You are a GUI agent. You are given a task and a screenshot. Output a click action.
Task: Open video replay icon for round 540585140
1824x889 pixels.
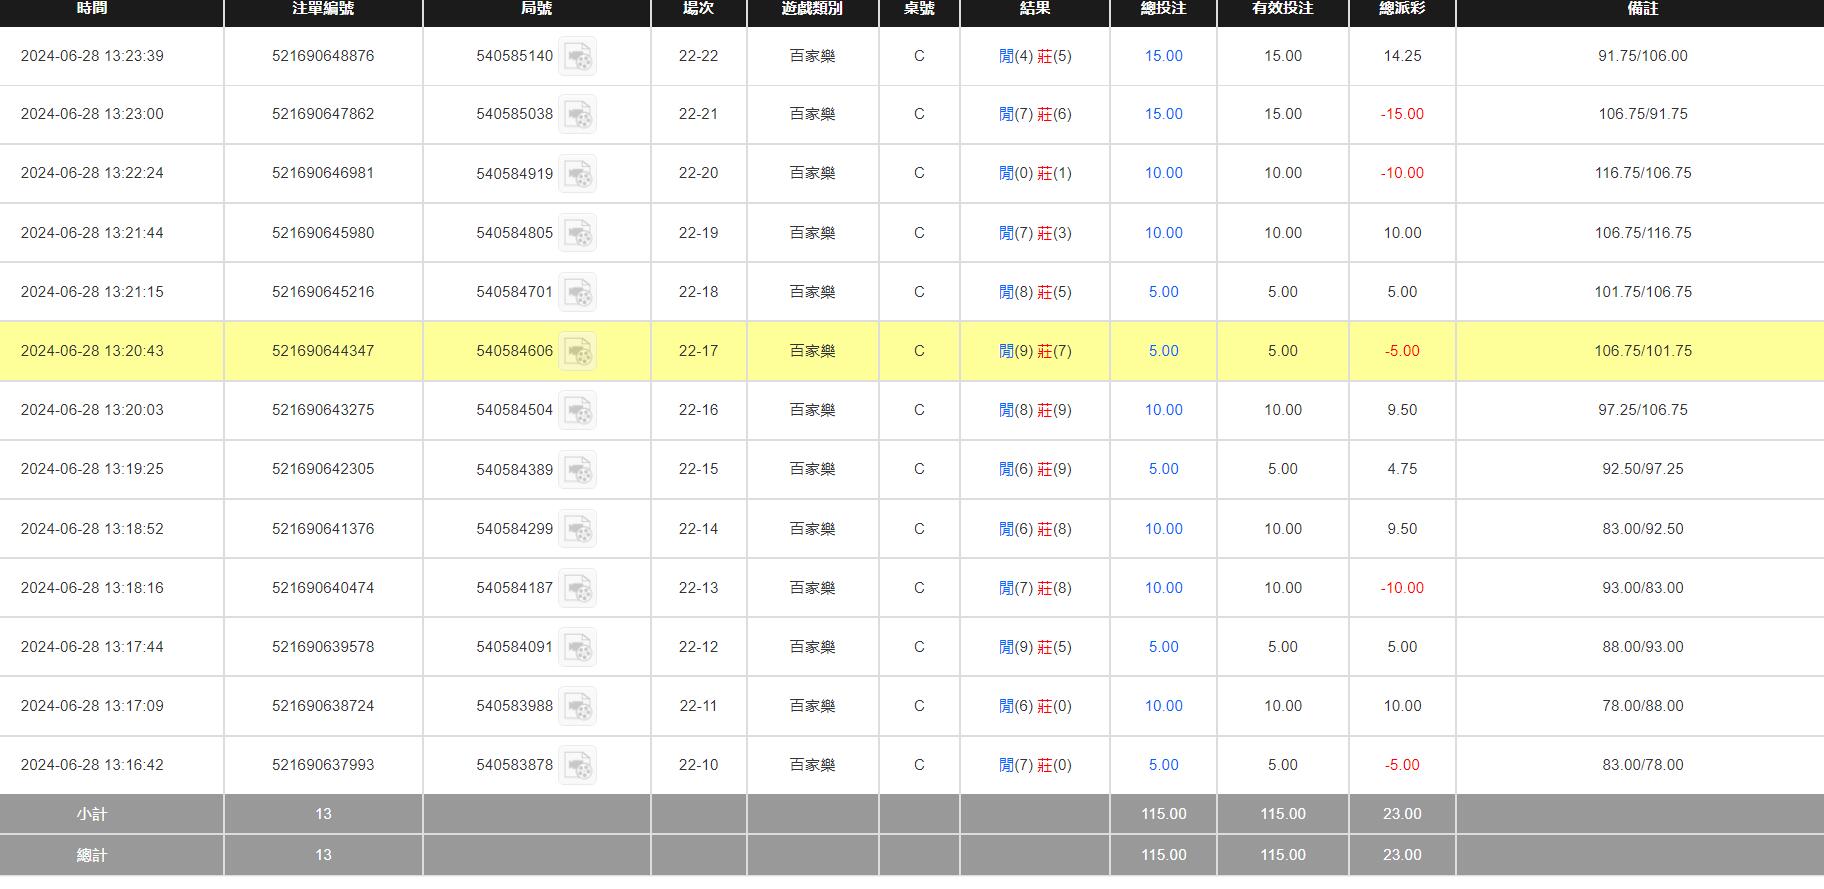tap(577, 57)
